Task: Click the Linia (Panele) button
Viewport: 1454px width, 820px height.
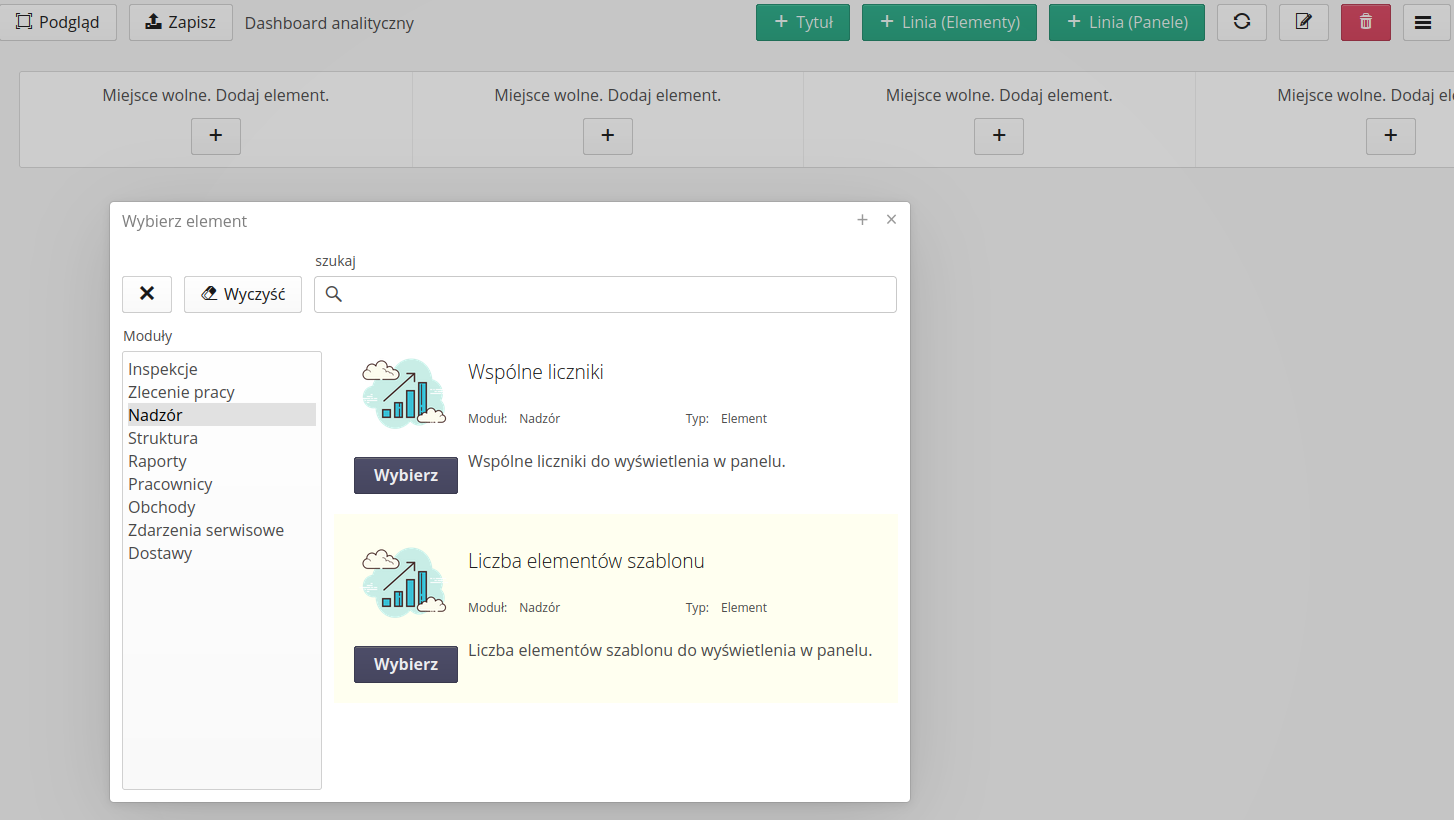Action: 1126,22
